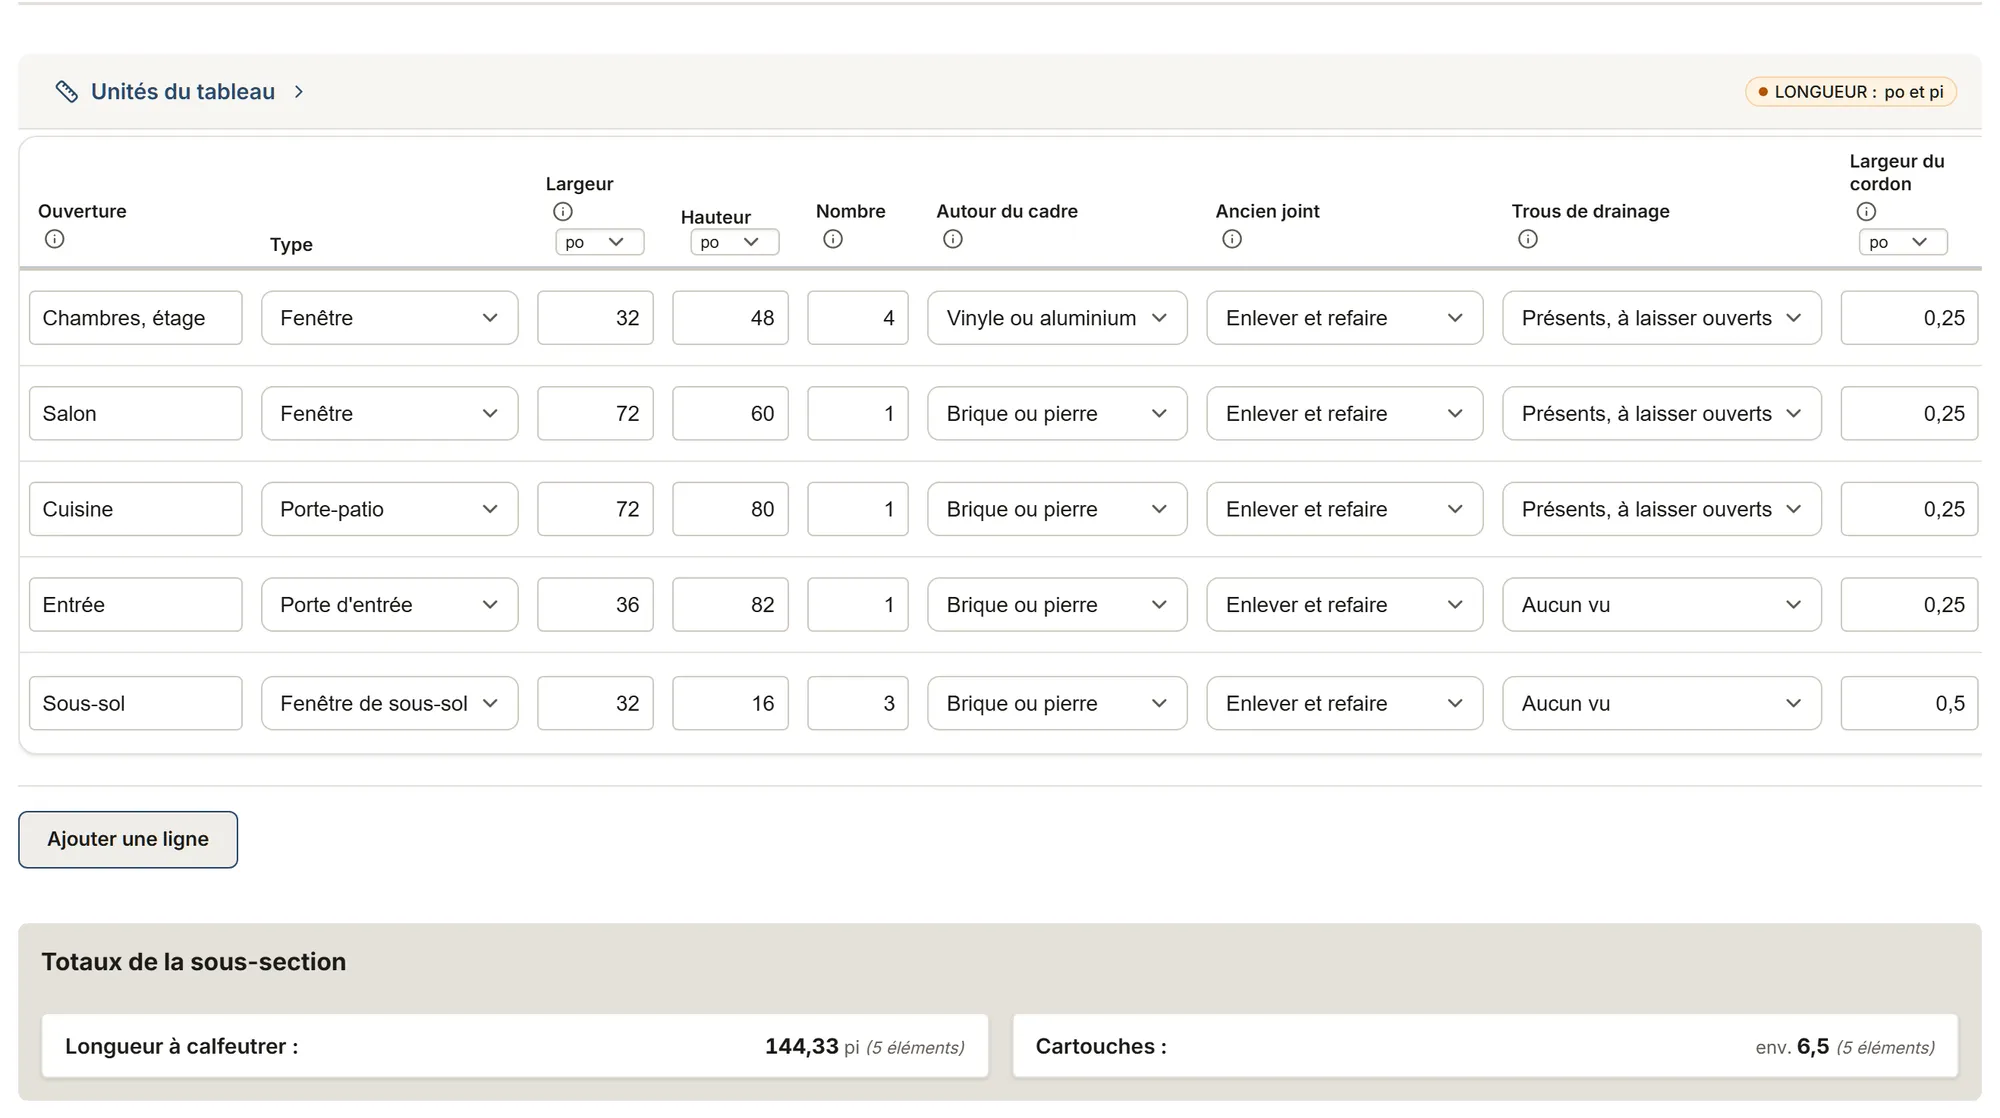Click the Ouverture info icon
Viewport: 2000px width, 1118px height.
[x=55, y=239]
